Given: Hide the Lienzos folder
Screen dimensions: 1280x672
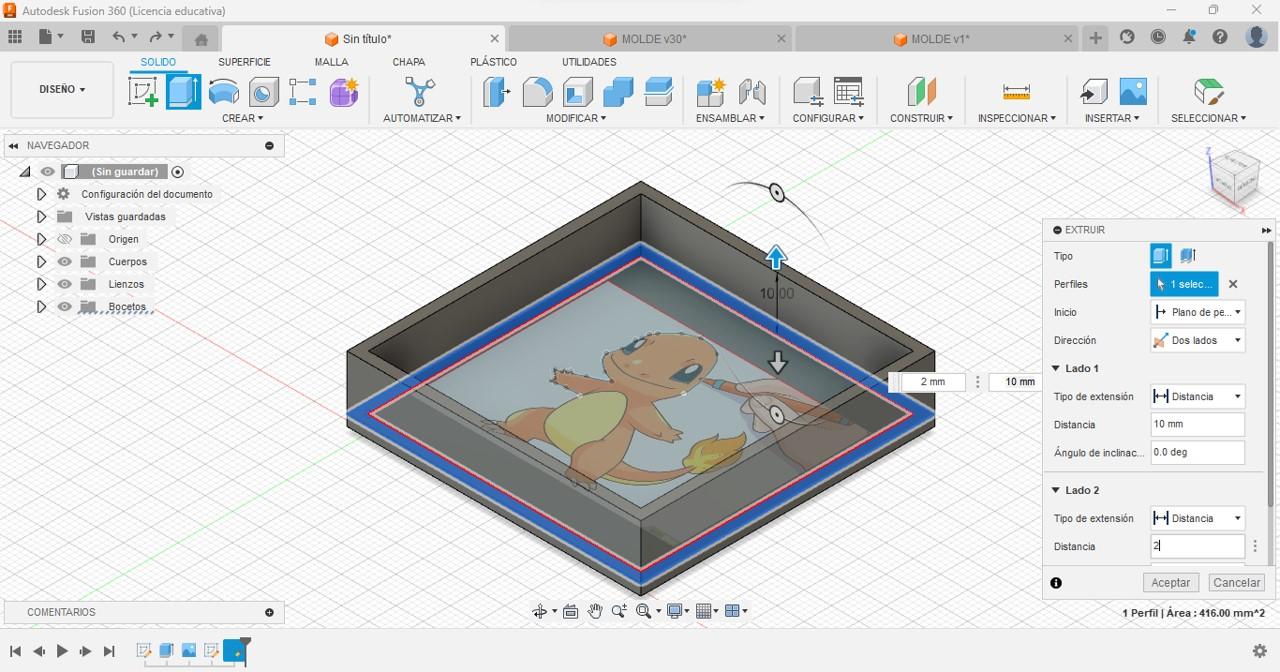Looking at the screenshot, I should pyautogui.click(x=65, y=284).
